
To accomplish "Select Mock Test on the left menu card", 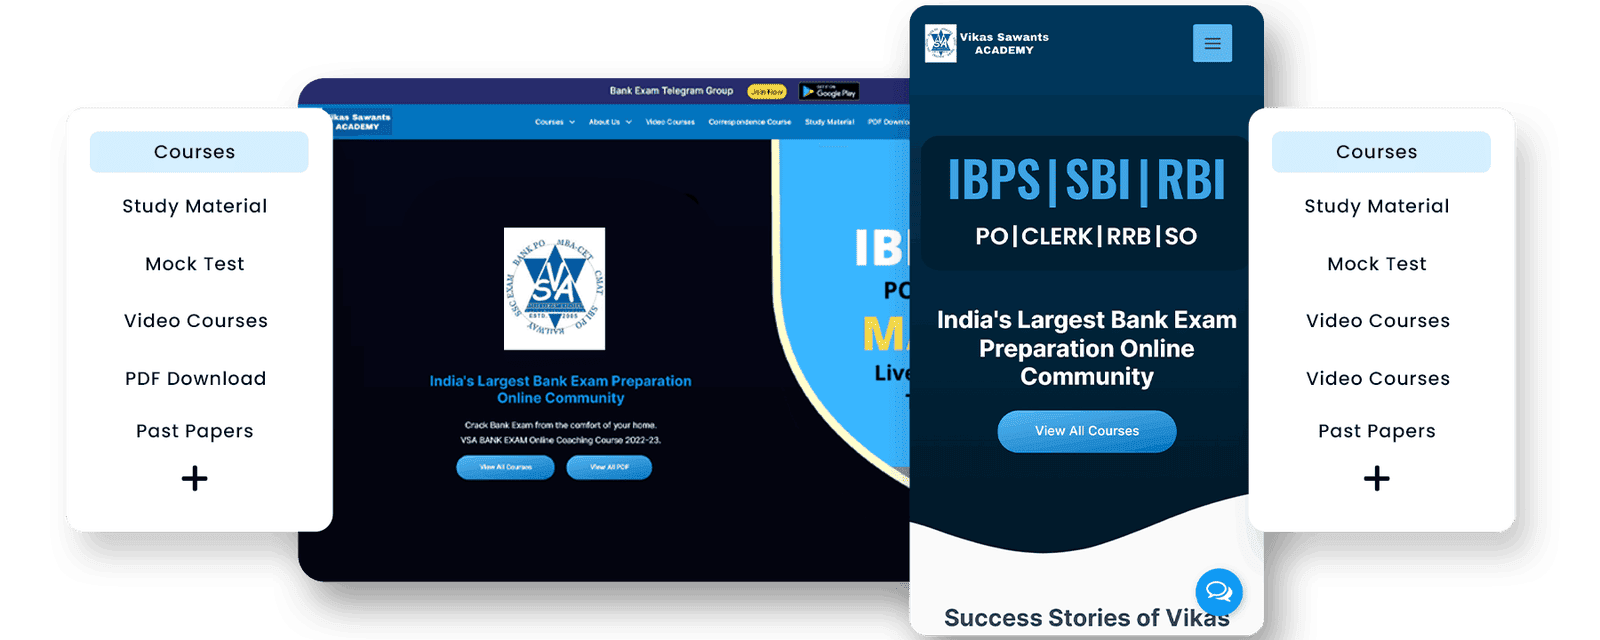I will pos(195,264).
